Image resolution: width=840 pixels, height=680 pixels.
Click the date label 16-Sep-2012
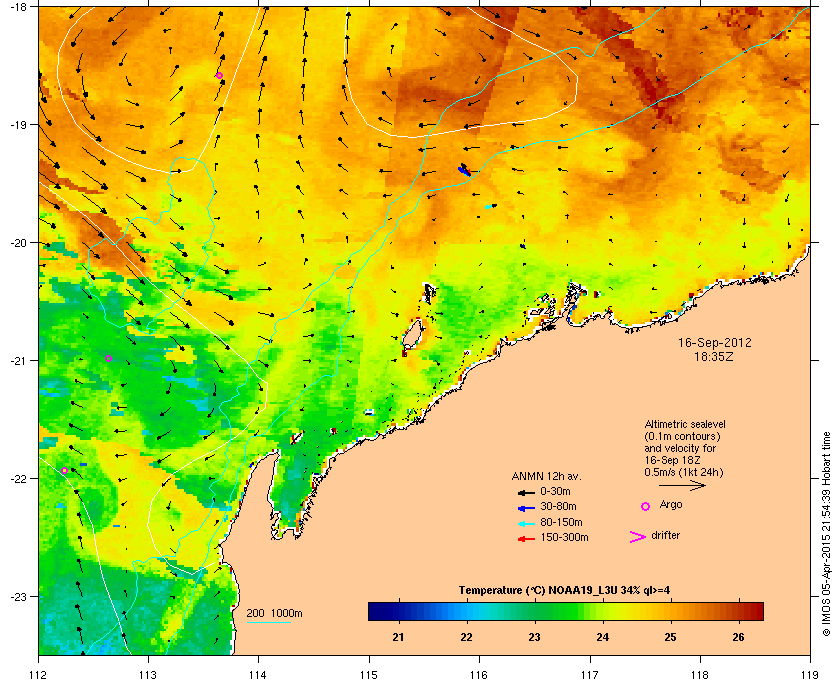point(714,342)
